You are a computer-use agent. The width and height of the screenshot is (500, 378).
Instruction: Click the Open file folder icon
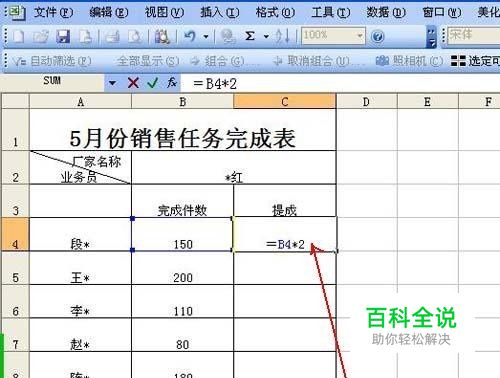click(x=40, y=36)
